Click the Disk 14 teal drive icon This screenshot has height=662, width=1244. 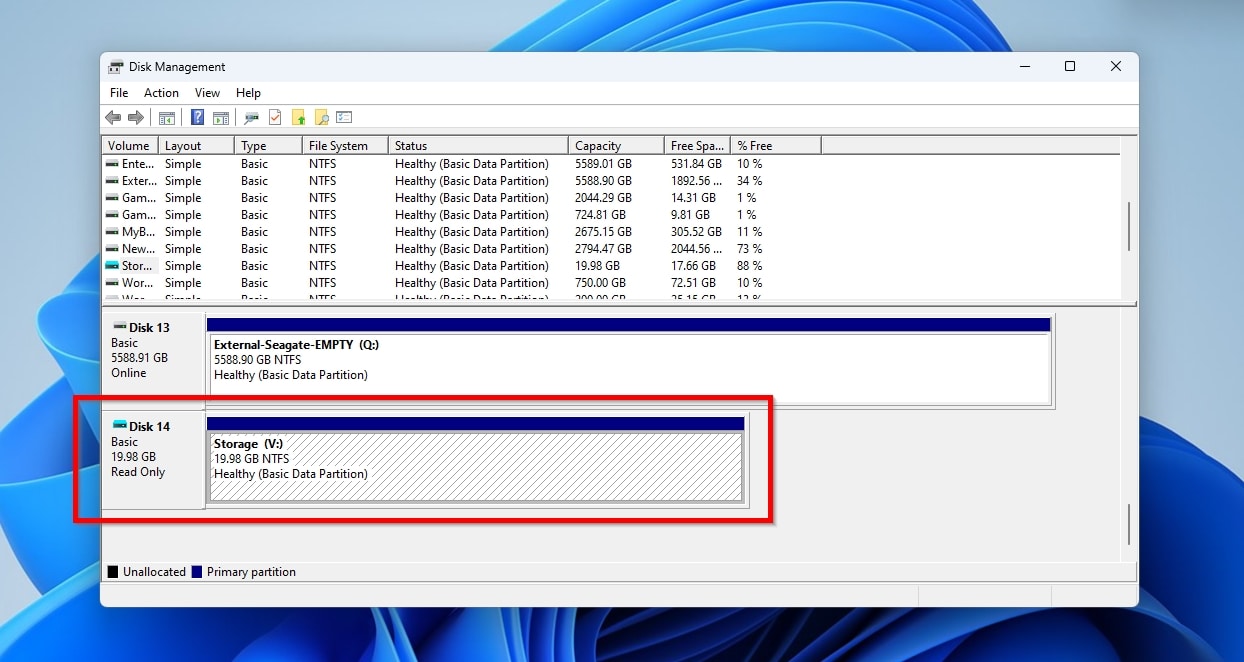tap(120, 425)
